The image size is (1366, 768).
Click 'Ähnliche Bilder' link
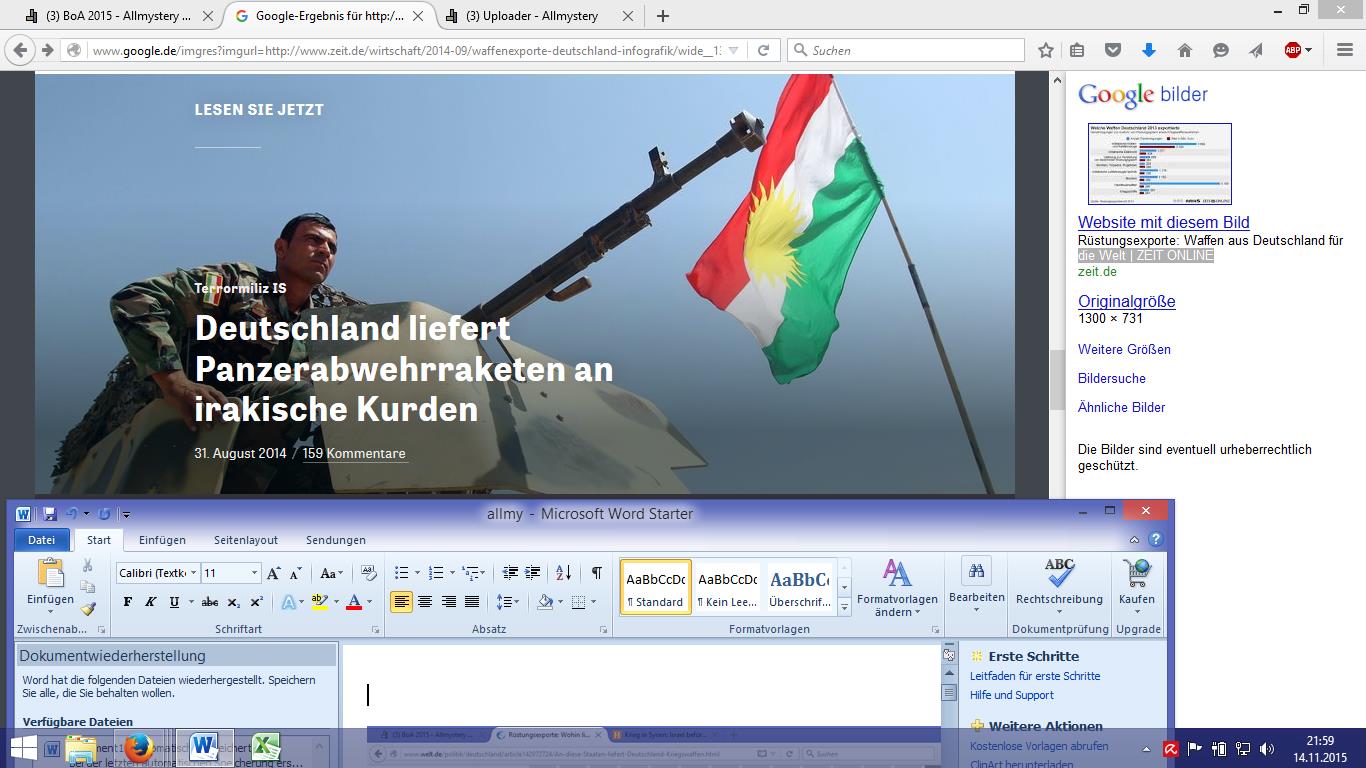point(1121,407)
